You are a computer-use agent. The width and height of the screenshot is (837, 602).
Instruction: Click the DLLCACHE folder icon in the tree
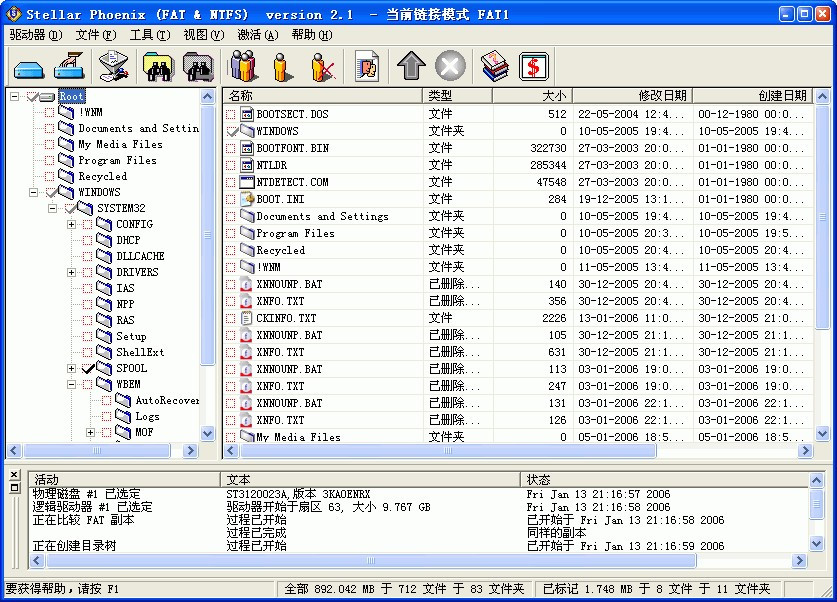tap(104, 256)
